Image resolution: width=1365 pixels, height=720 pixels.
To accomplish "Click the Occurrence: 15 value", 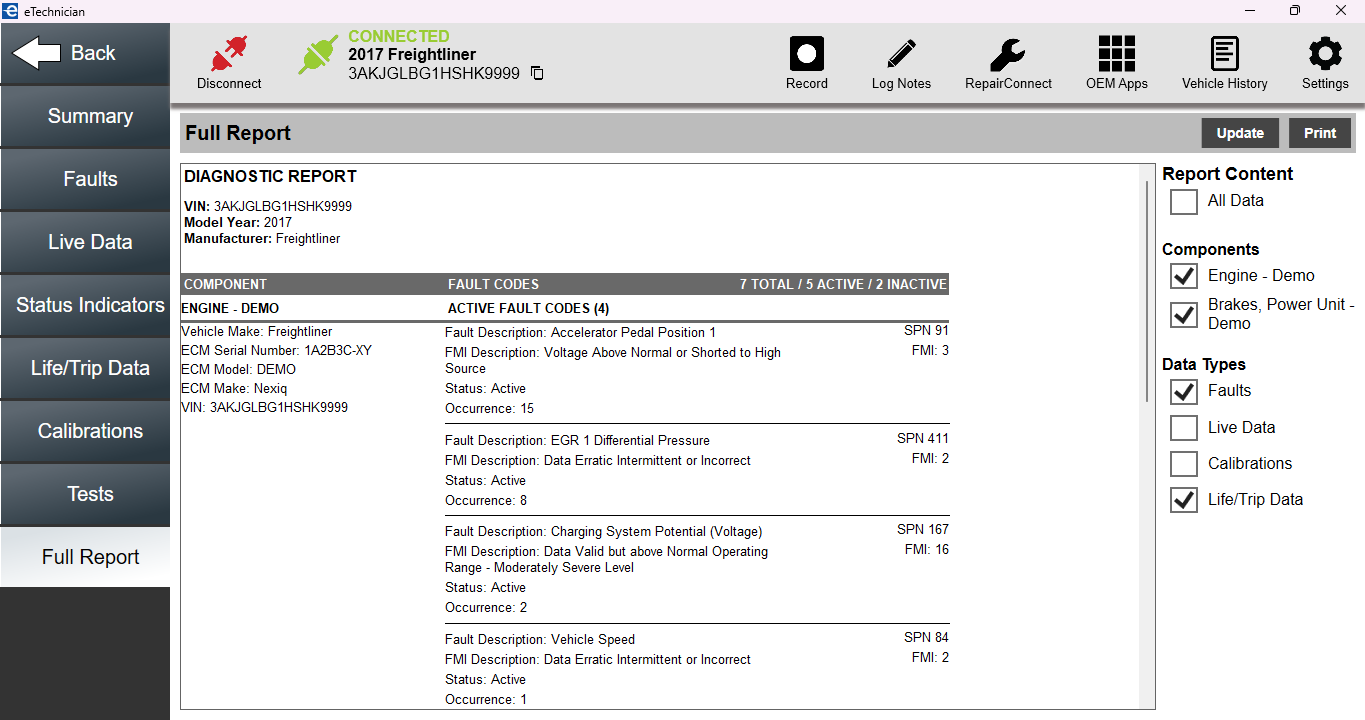I will [489, 409].
